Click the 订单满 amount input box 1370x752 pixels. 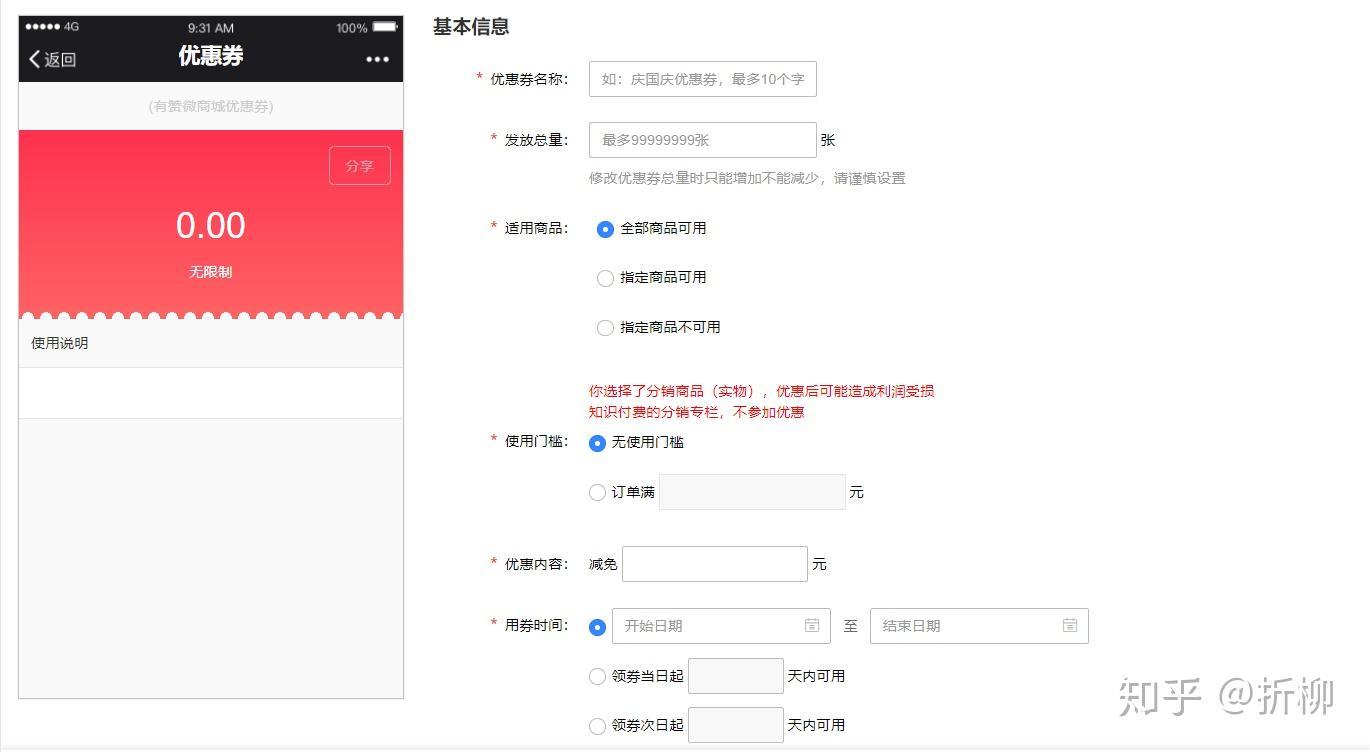pos(752,492)
